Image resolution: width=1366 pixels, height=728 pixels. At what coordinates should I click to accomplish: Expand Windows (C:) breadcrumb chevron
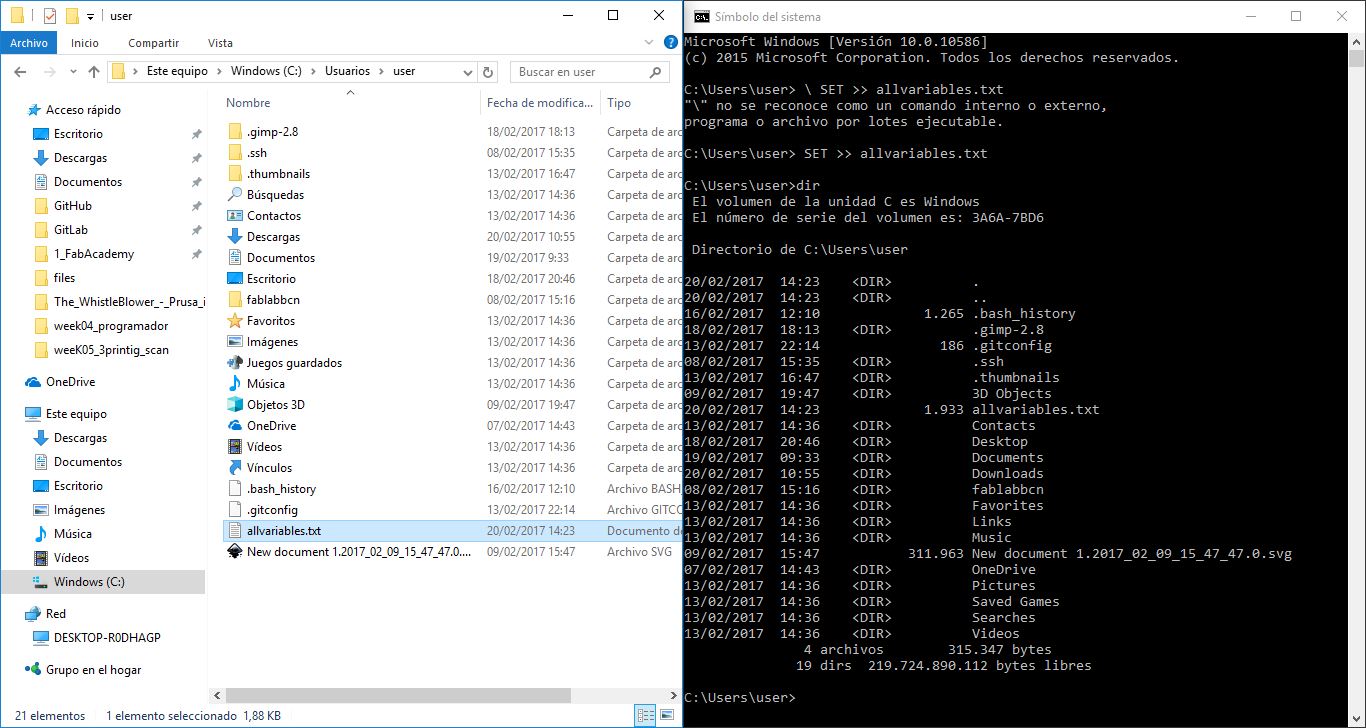tap(313, 72)
